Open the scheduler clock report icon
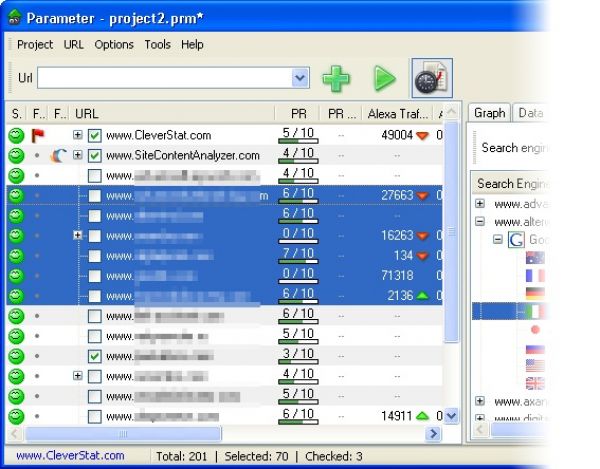The height and width of the screenshot is (469, 600). (x=432, y=78)
